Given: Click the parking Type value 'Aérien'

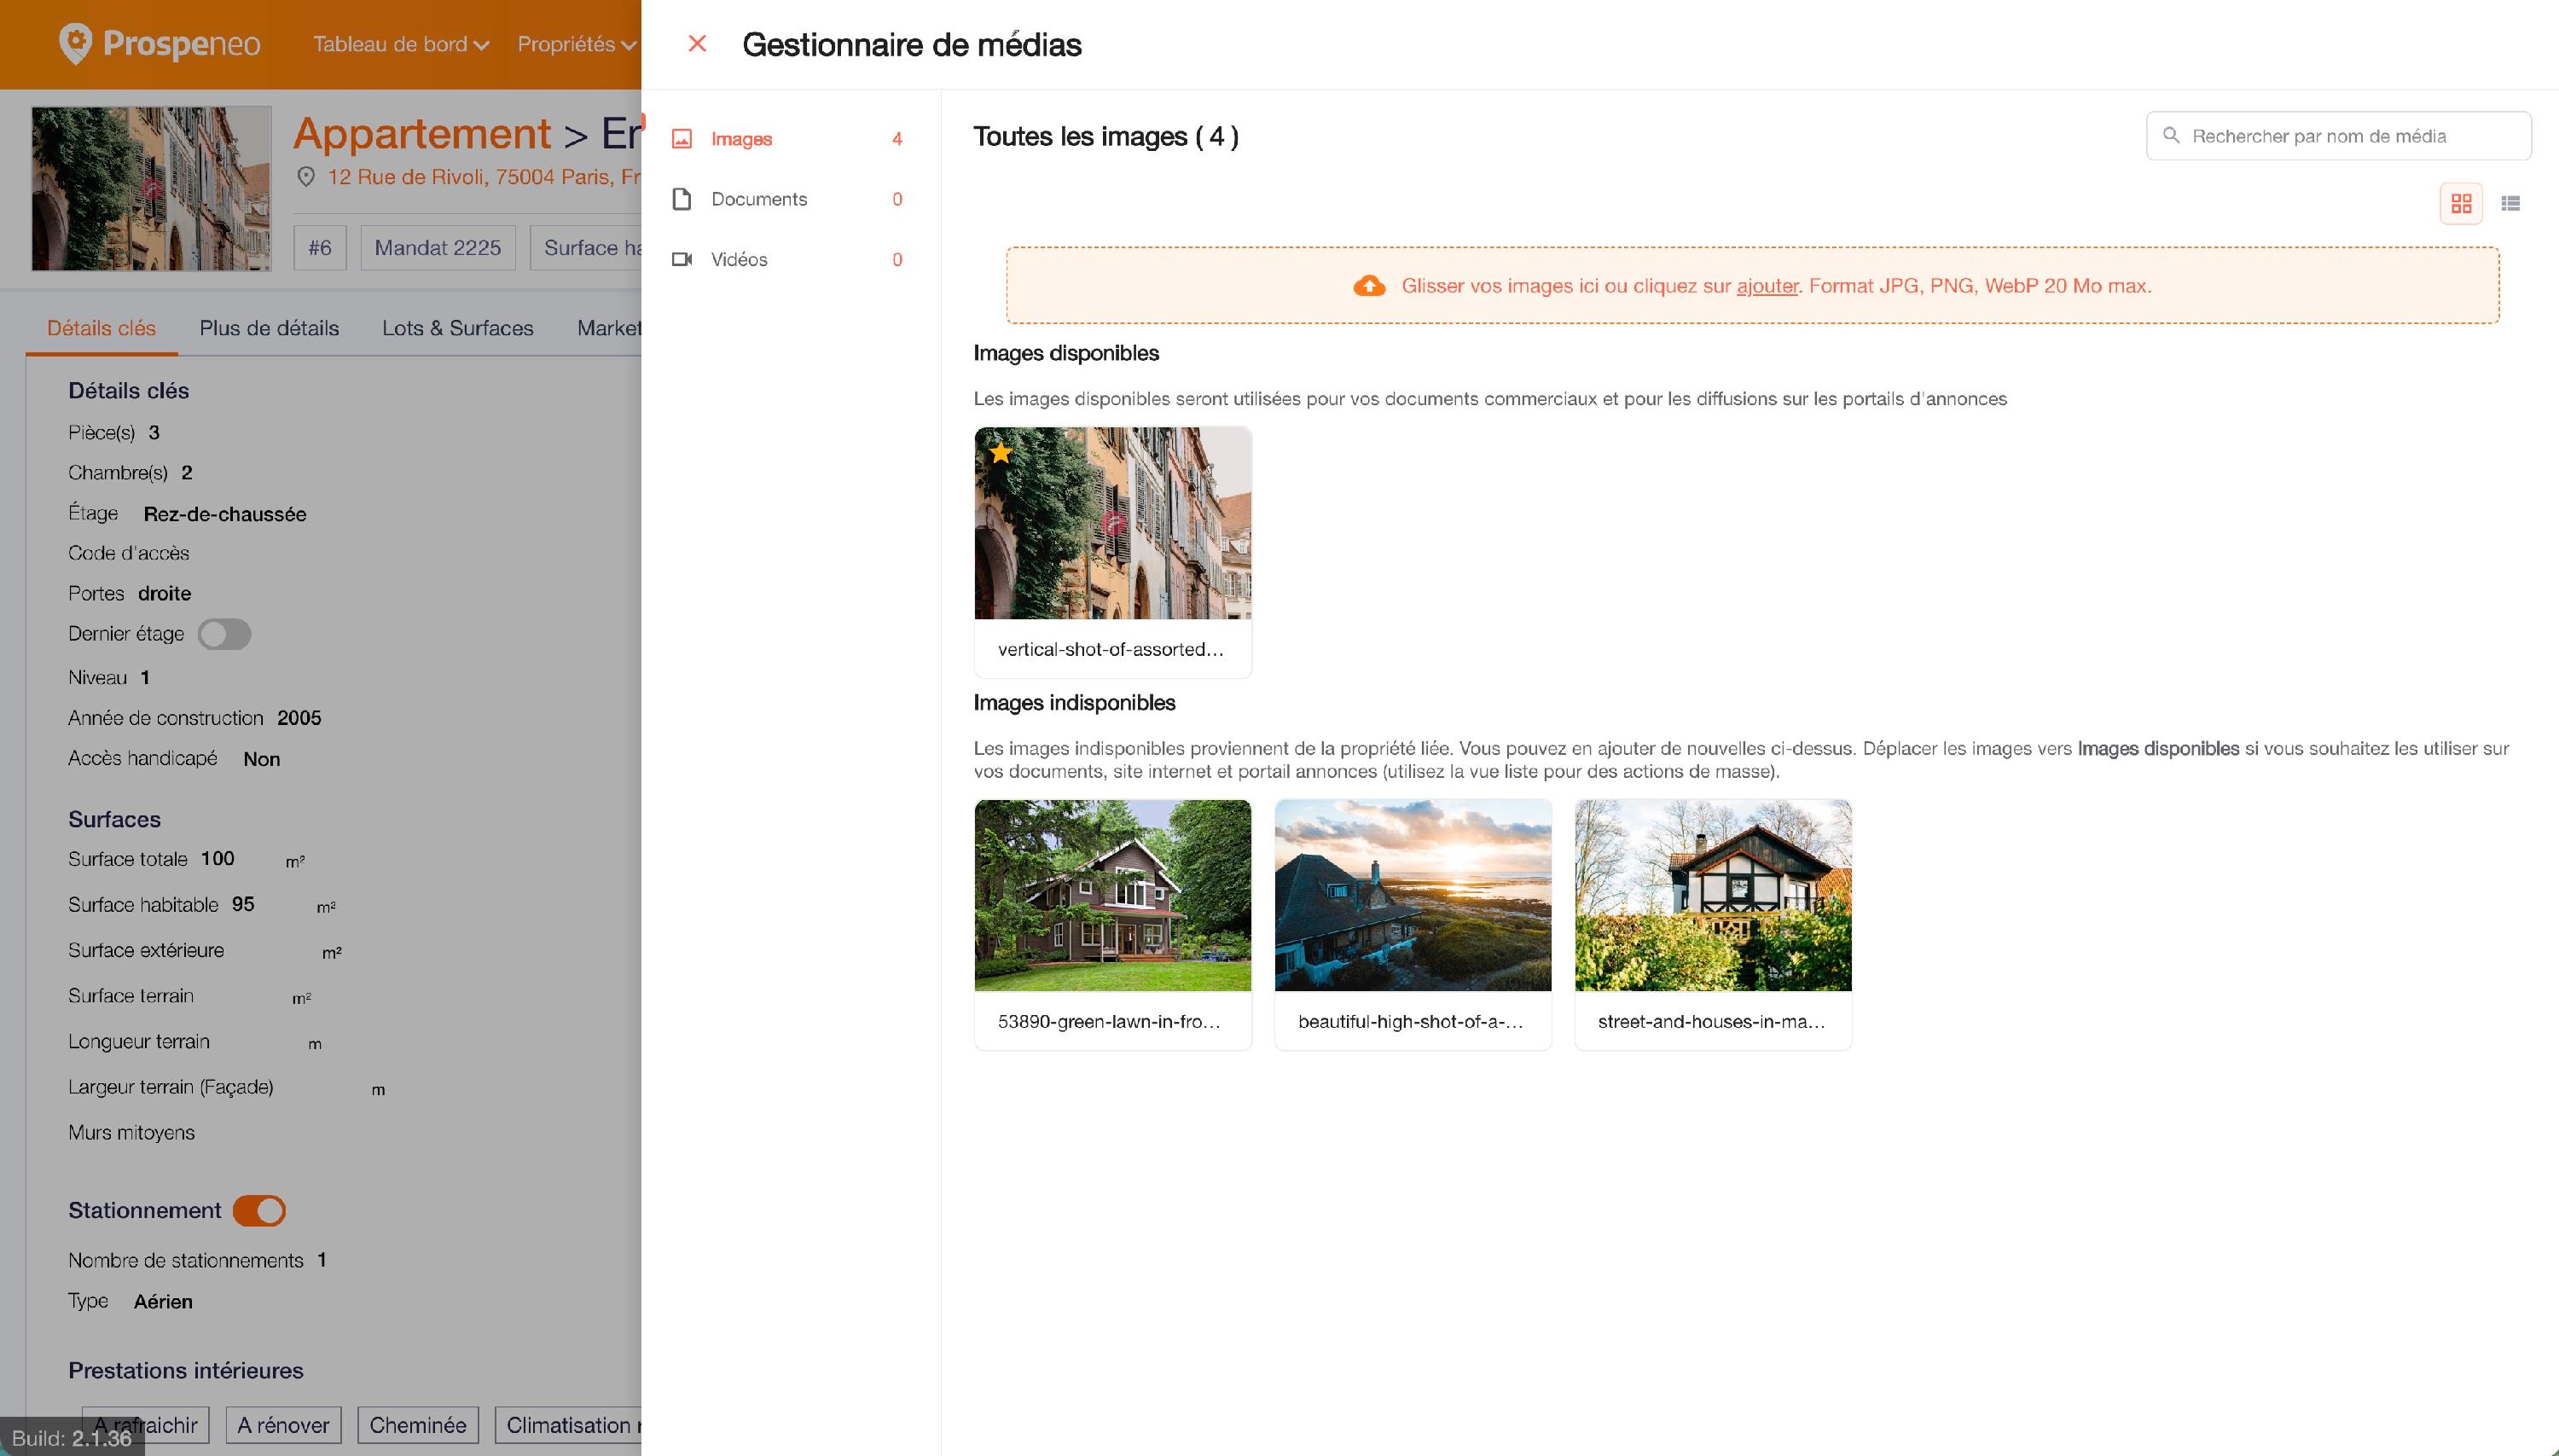Looking at the screenshot, I should (x=163, y=1301).
